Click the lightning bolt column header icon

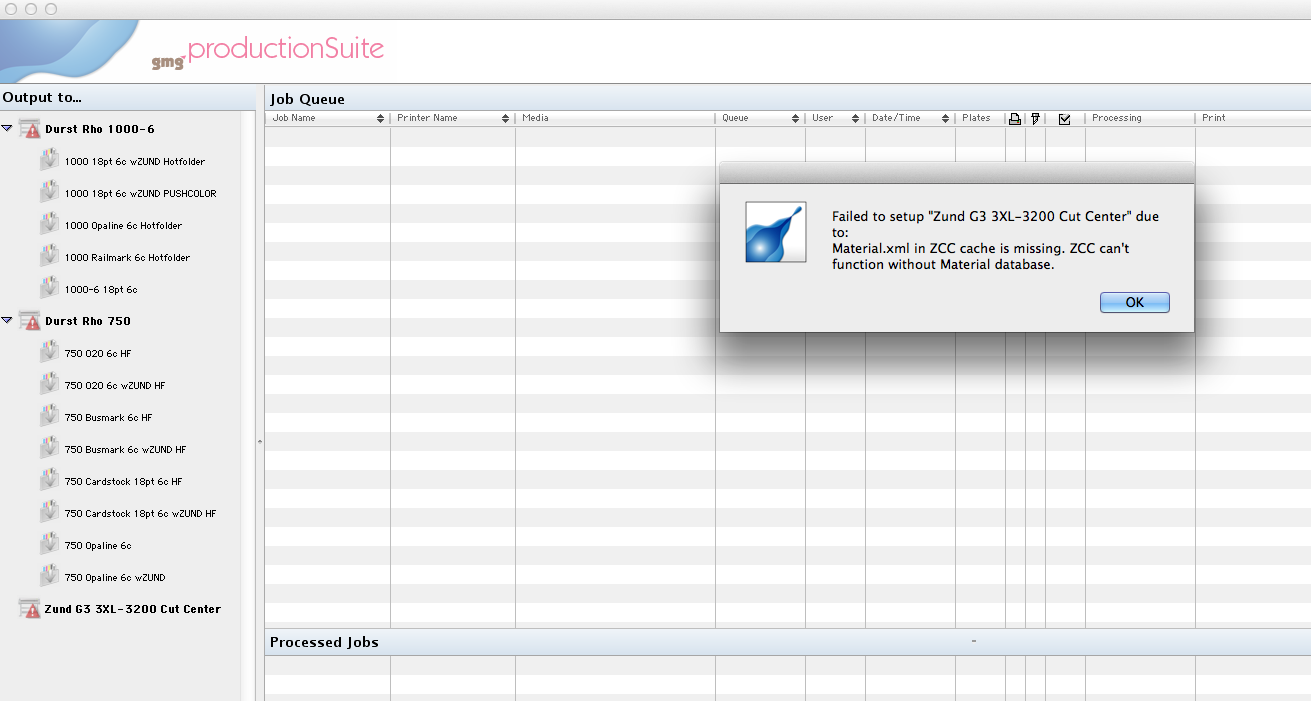click(x=1035, y=119)
